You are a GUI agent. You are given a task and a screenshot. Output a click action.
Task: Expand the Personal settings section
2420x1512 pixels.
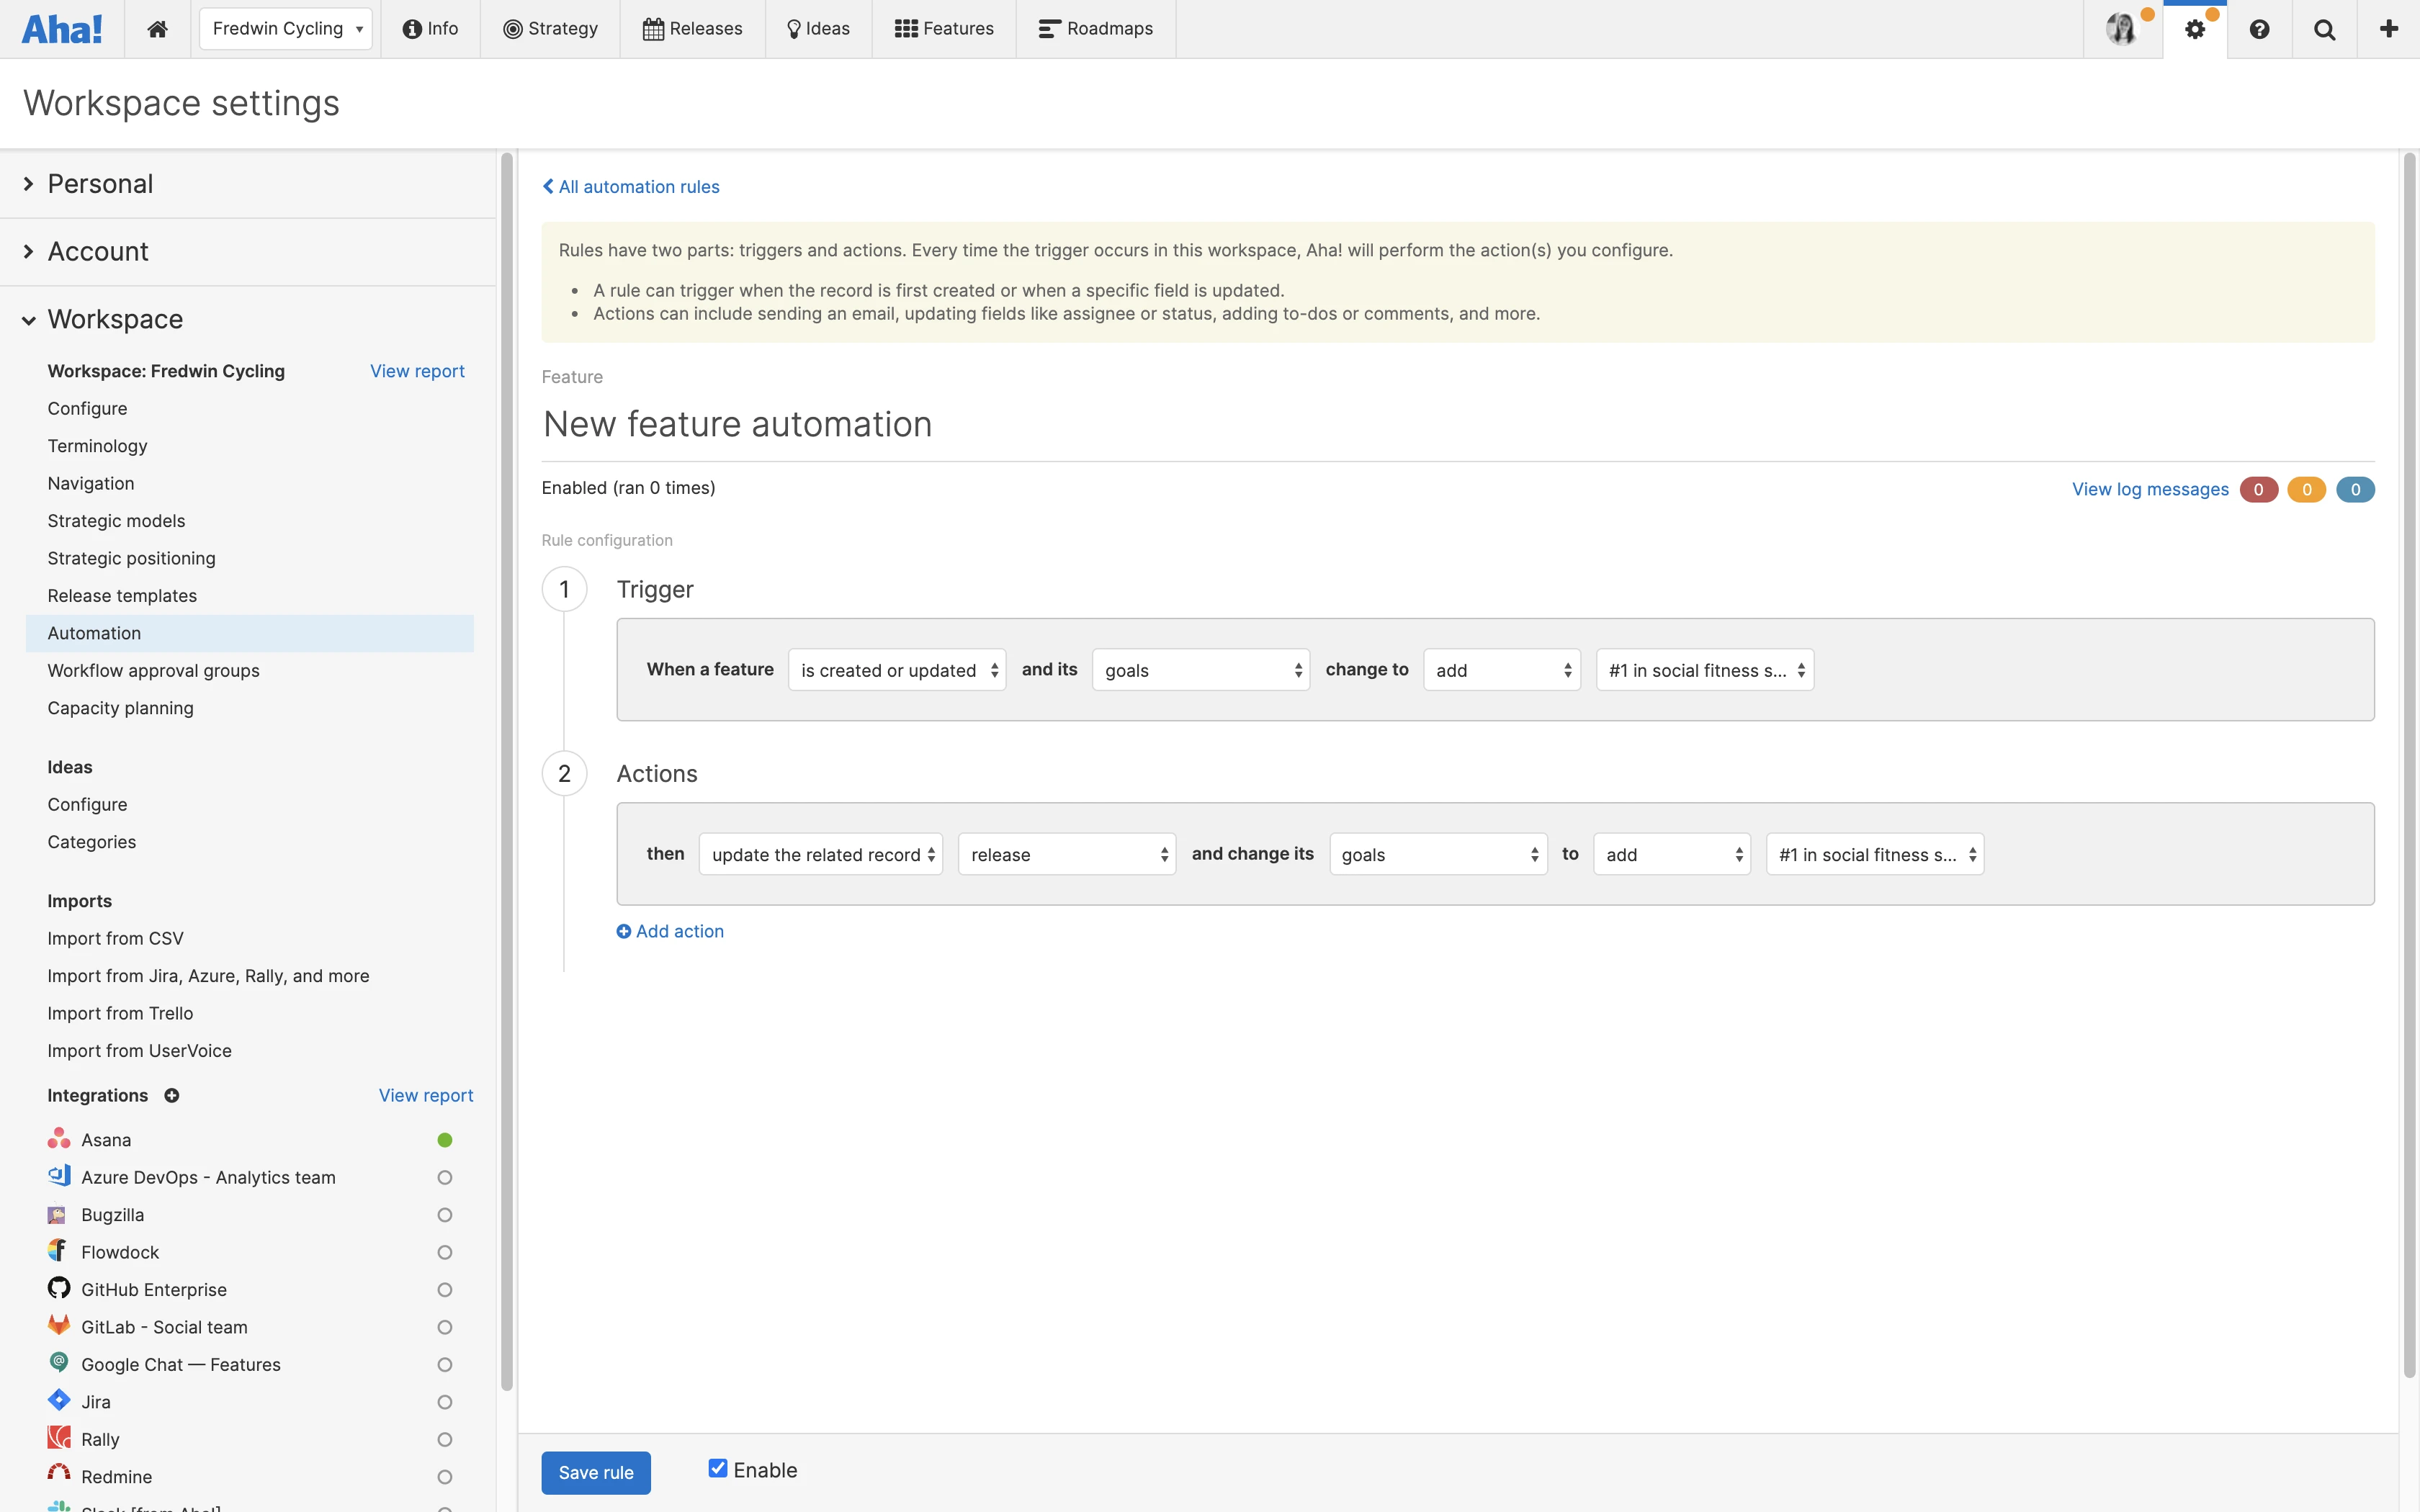(x=100, y=184)
